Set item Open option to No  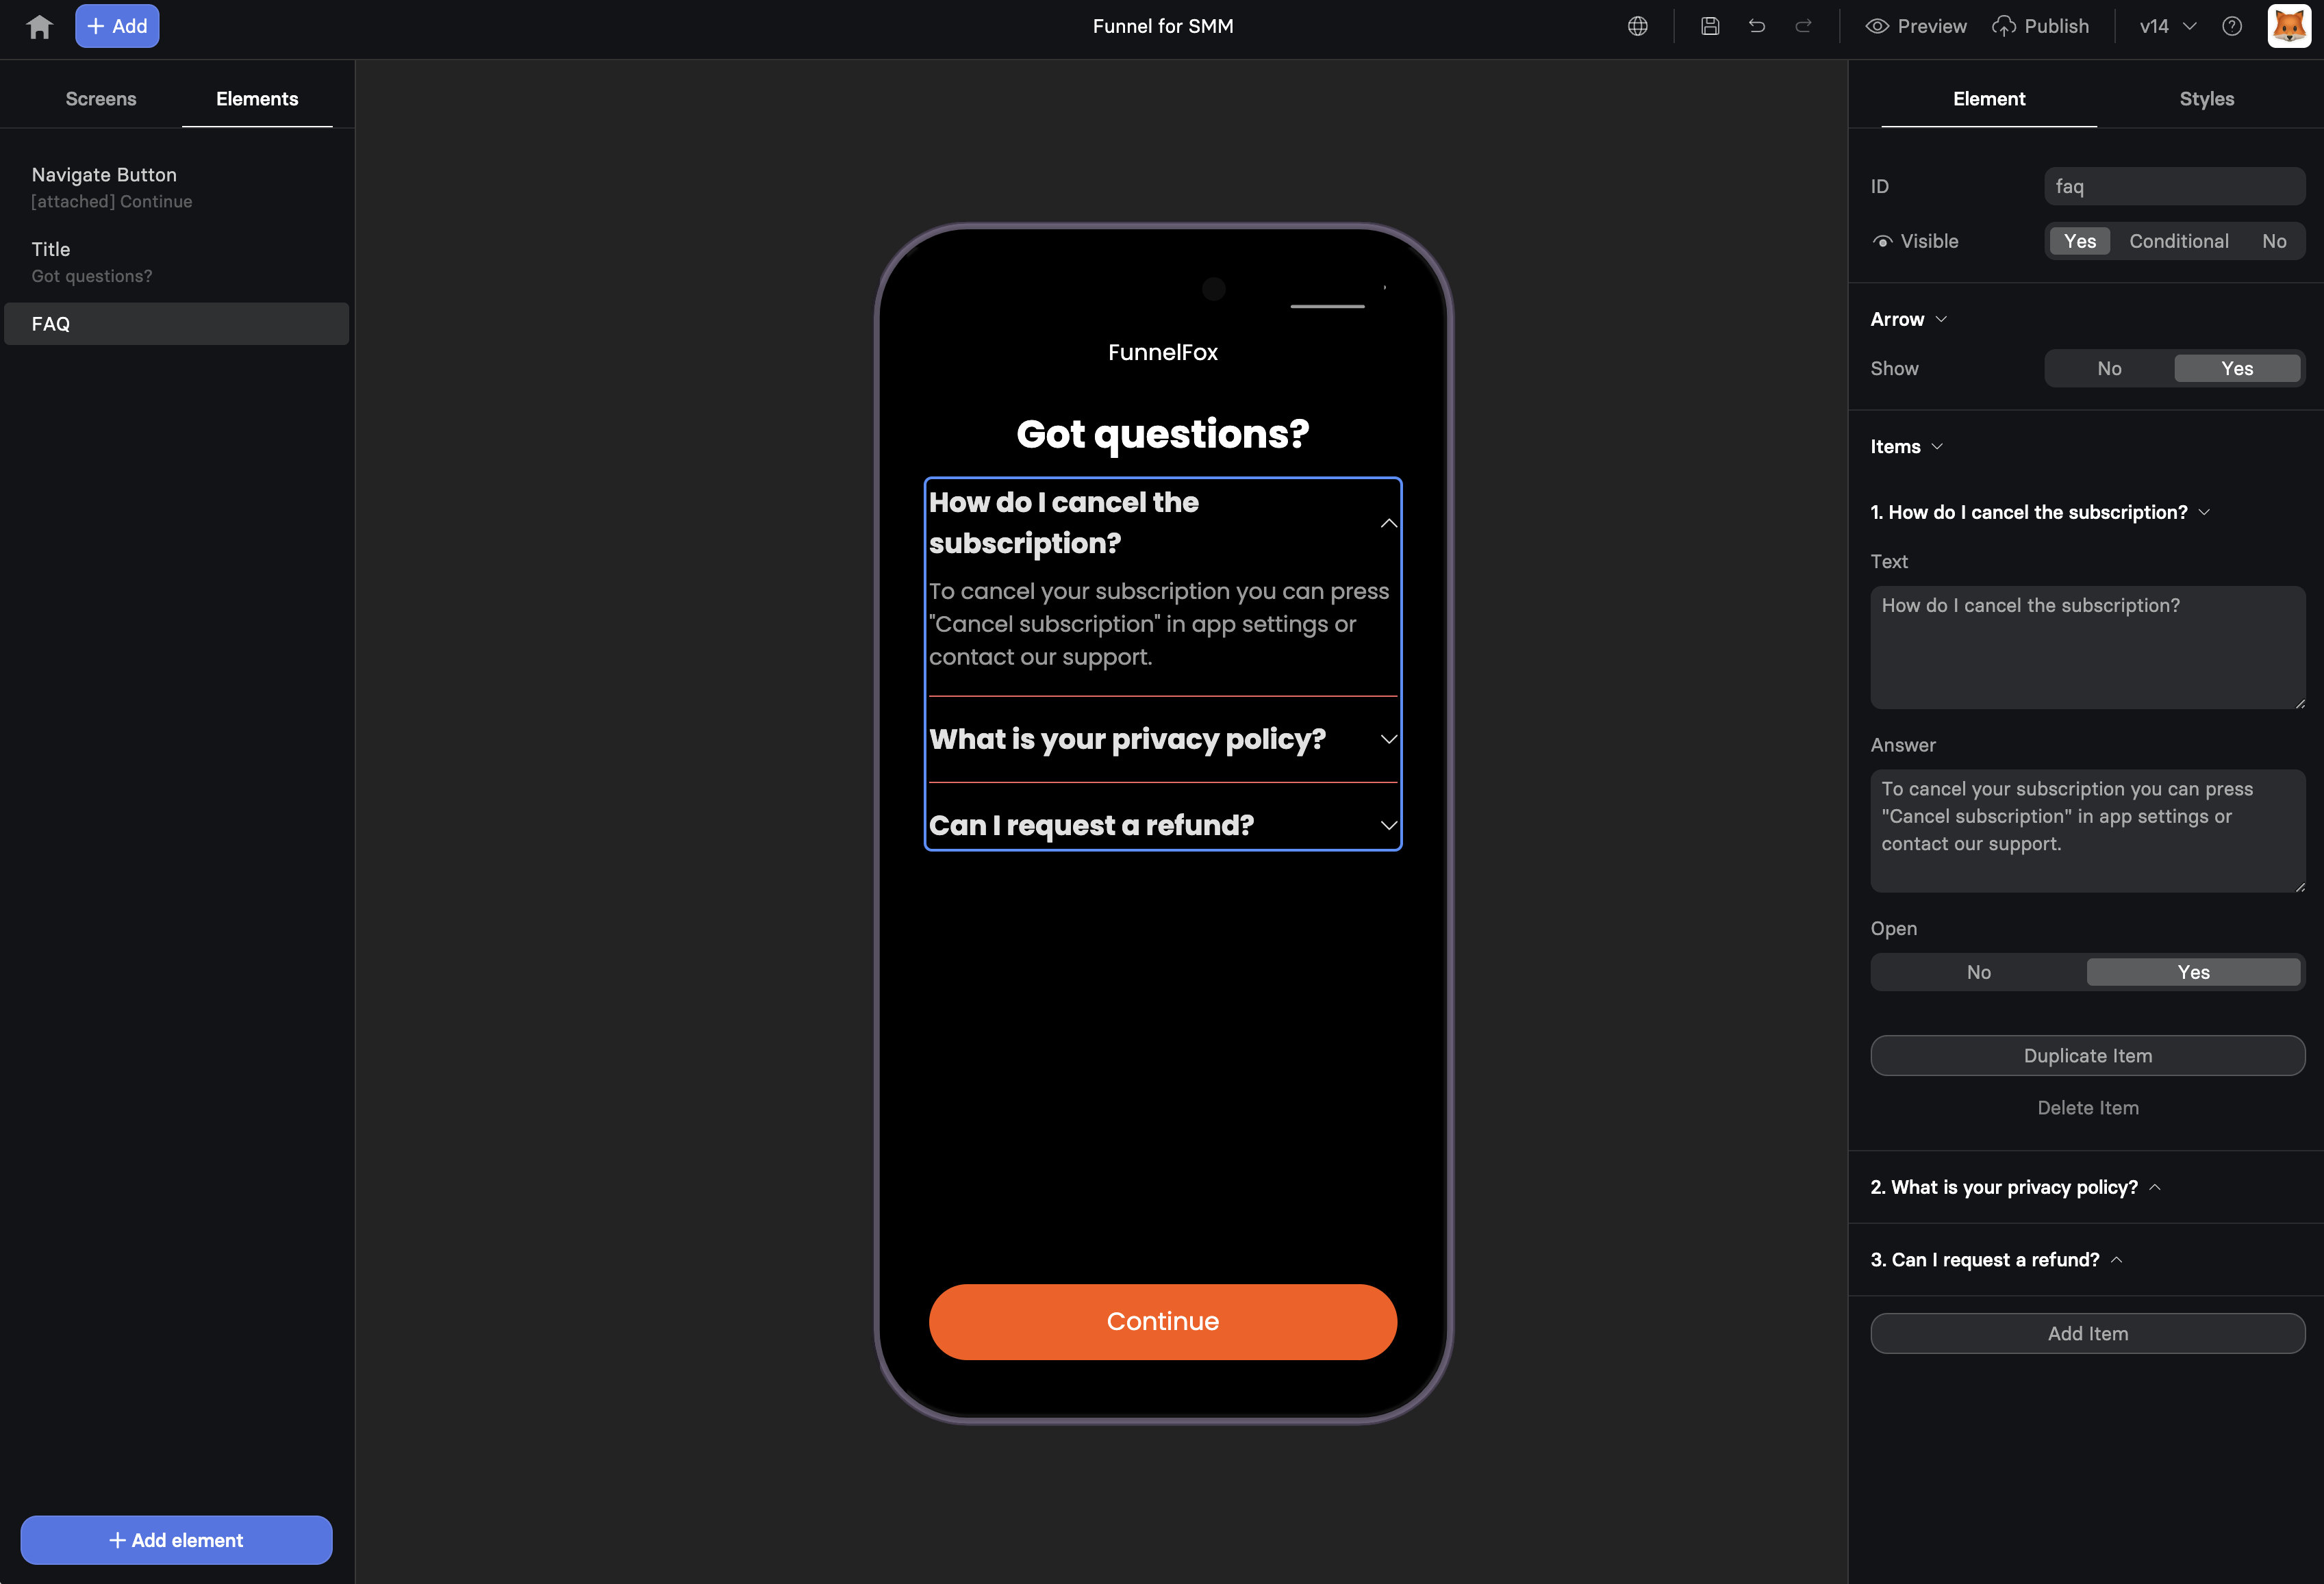point(1979,972)
